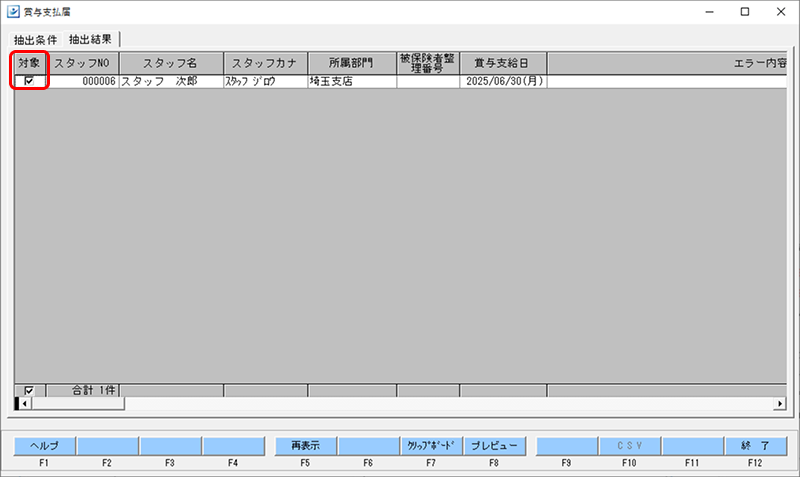800x477 pixels.
Task: Select the 埼玉支店 department cell
Action: 352,81
